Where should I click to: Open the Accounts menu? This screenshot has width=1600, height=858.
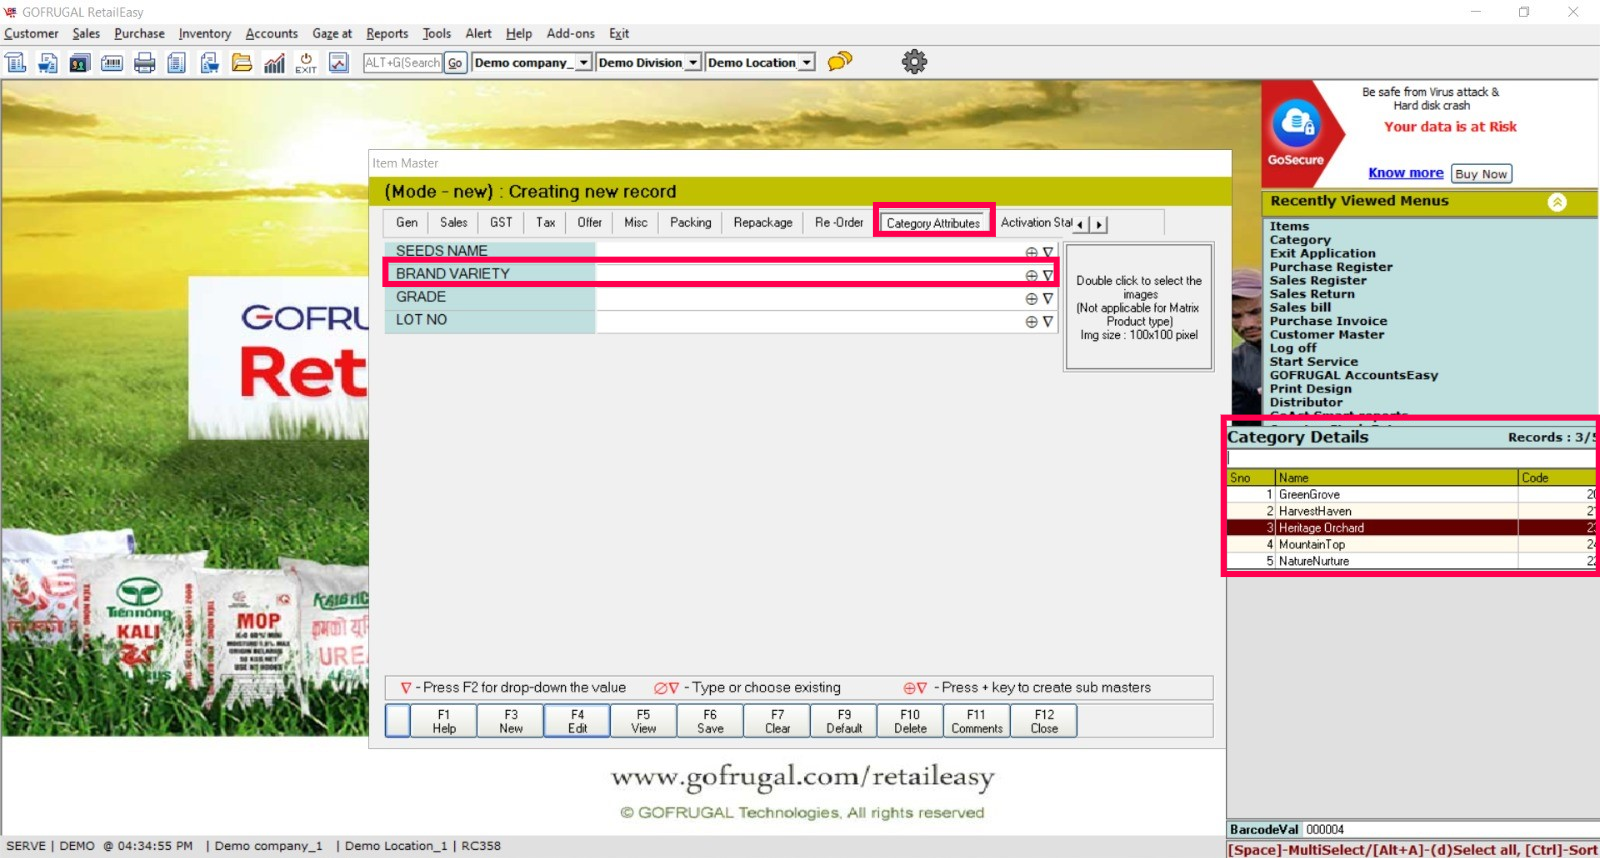tap(272, 33)
